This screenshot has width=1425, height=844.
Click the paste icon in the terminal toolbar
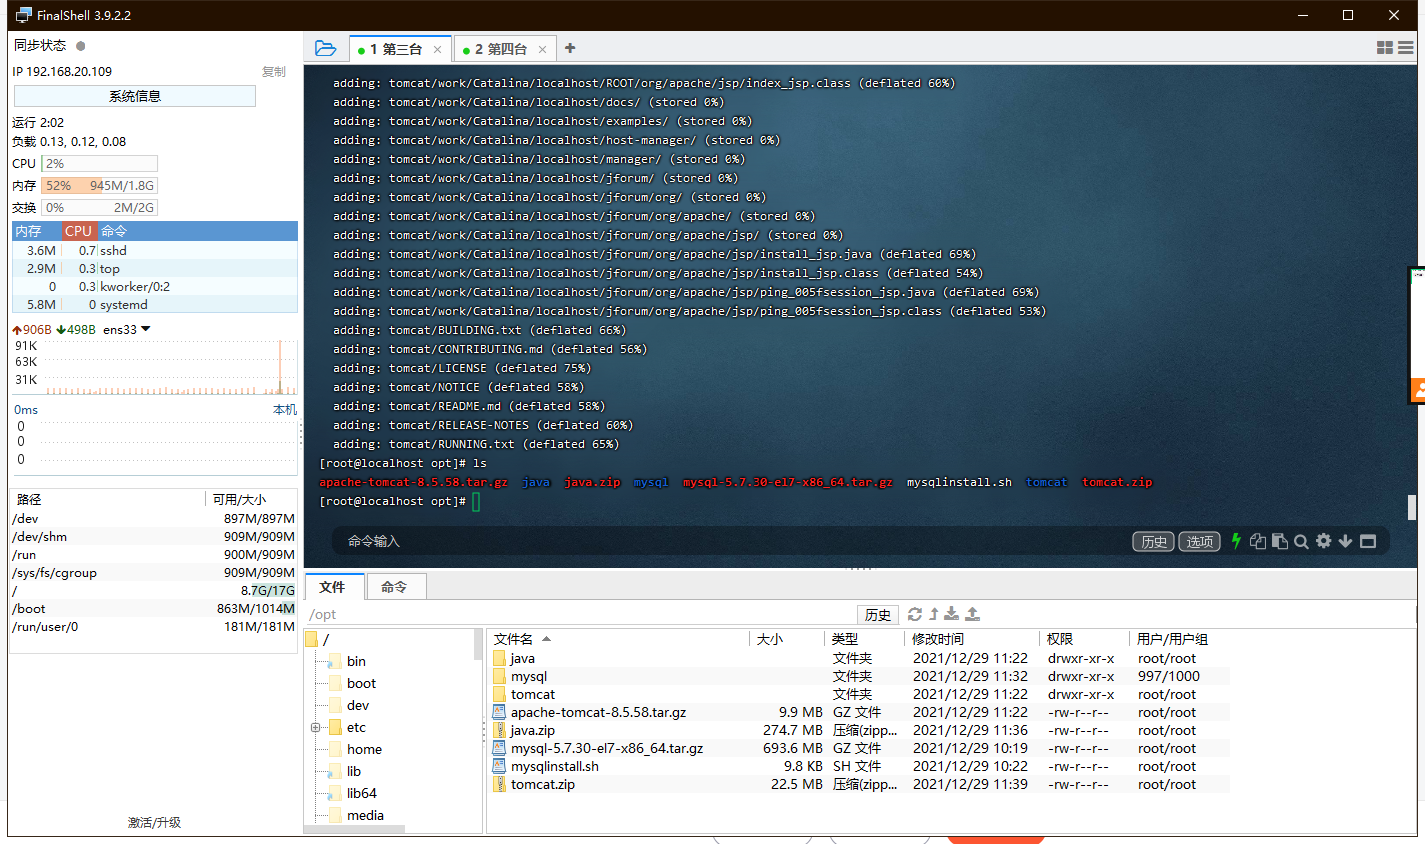pos(1281,541)
